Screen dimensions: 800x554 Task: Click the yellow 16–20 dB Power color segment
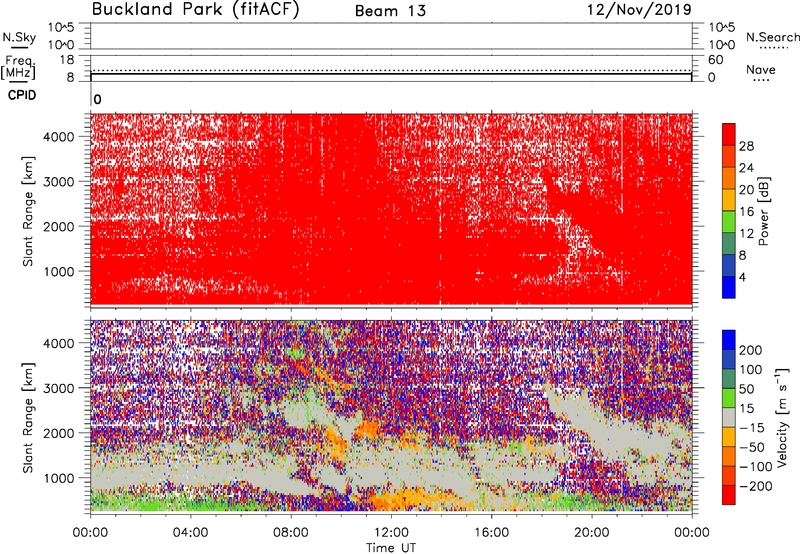pyautogui.click(x=729, y=200)
